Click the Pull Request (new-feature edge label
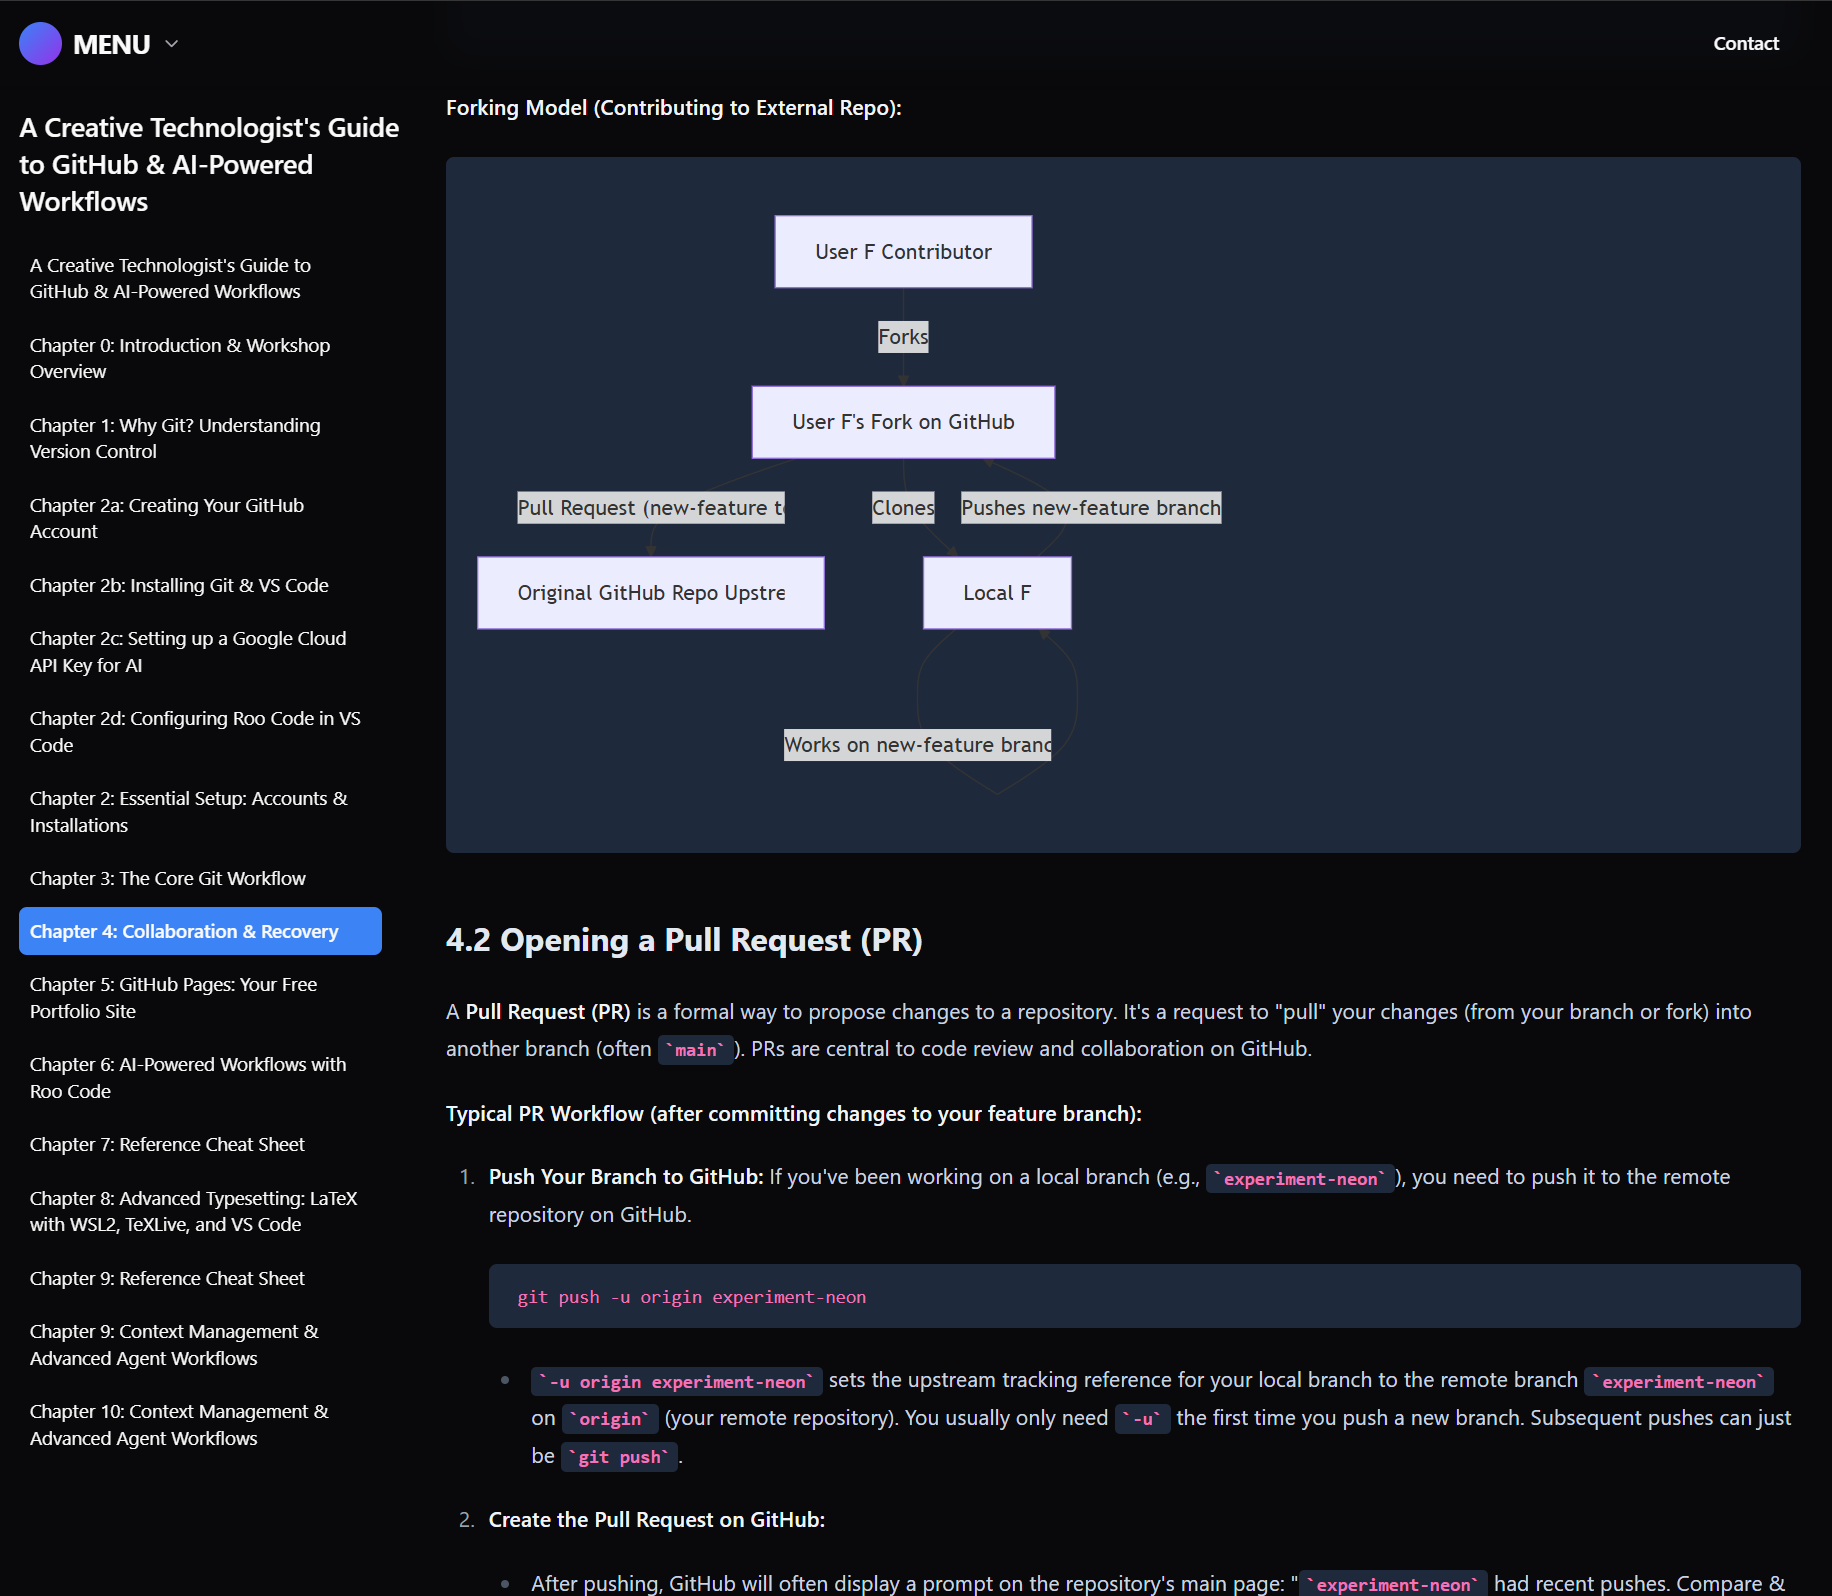 point(651,508)
